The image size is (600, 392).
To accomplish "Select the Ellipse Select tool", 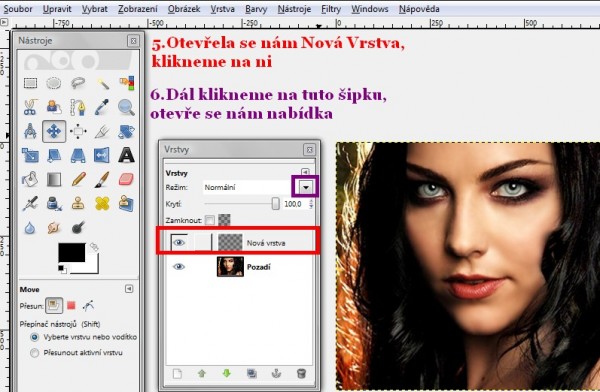I will click(54, 83).
